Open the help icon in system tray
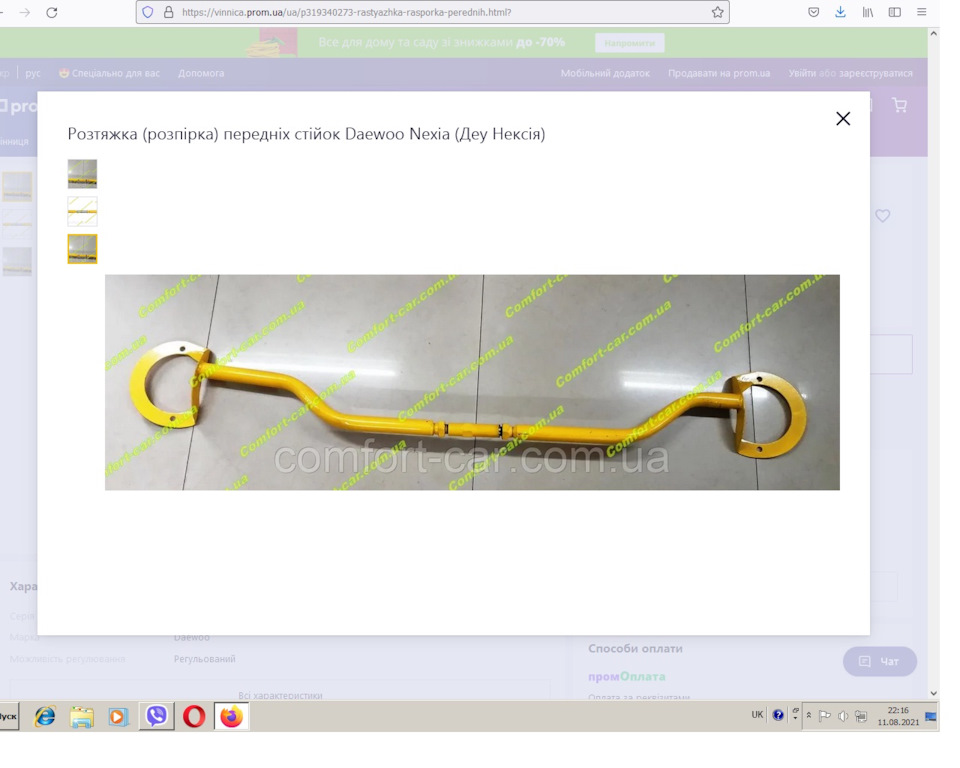 pyautogui.click(x=778, y=715)
